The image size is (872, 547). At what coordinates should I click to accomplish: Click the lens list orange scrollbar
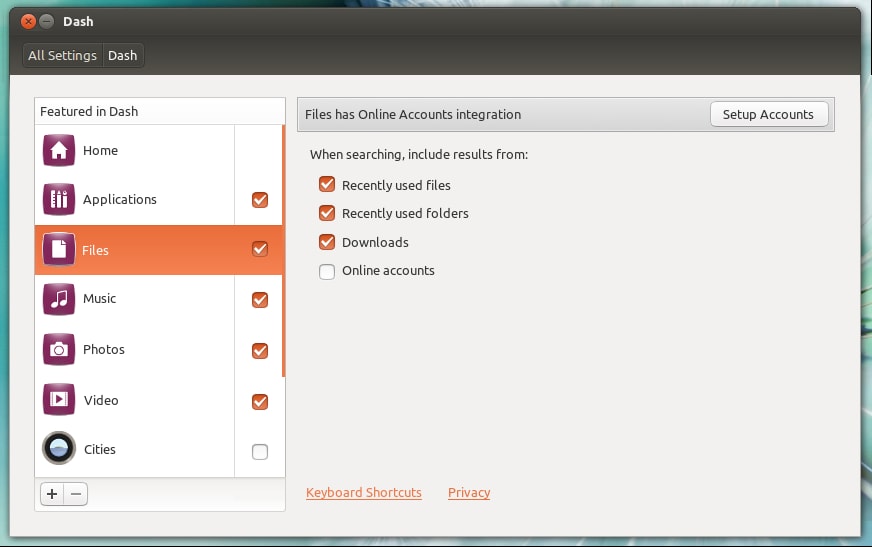tap(284, 251)
